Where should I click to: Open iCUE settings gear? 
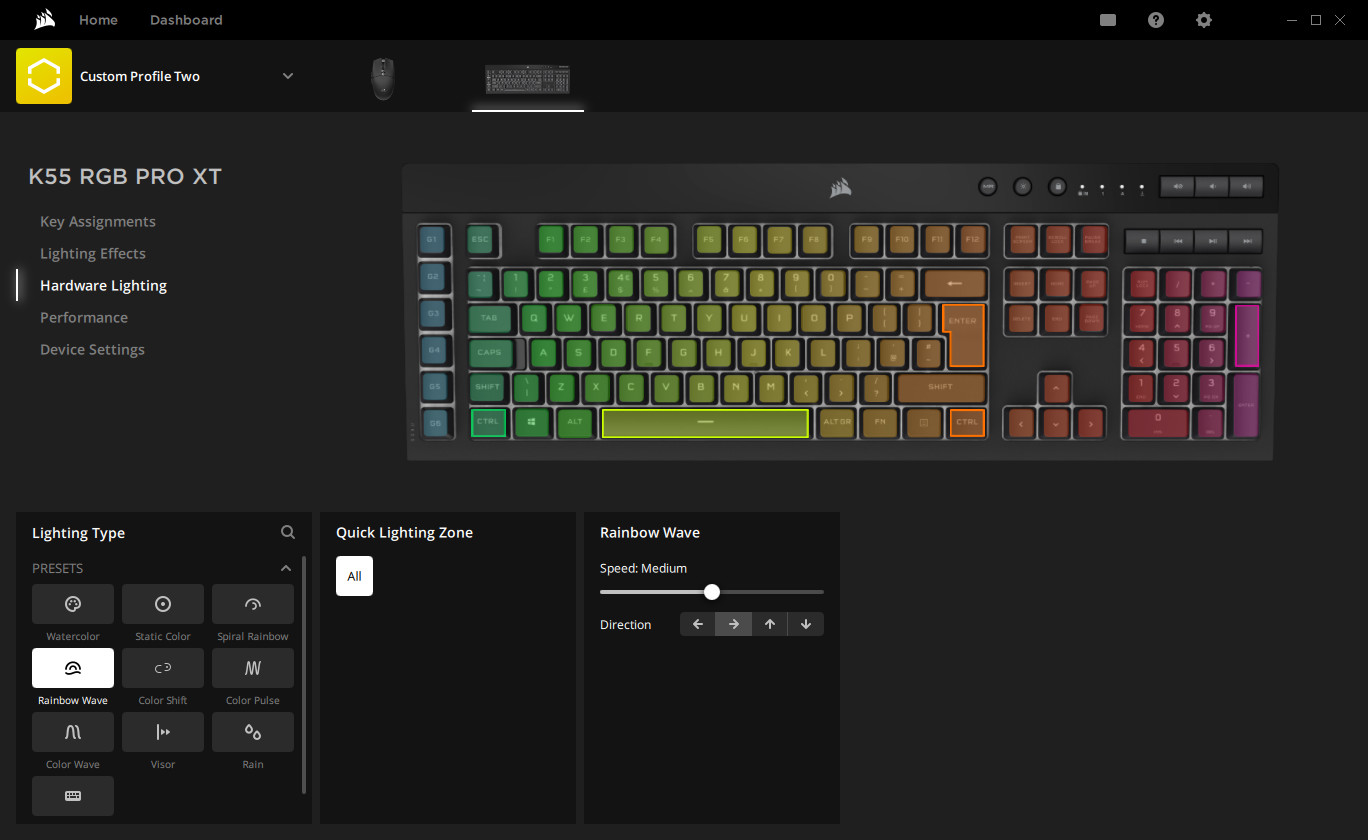tap(1204, 20)
